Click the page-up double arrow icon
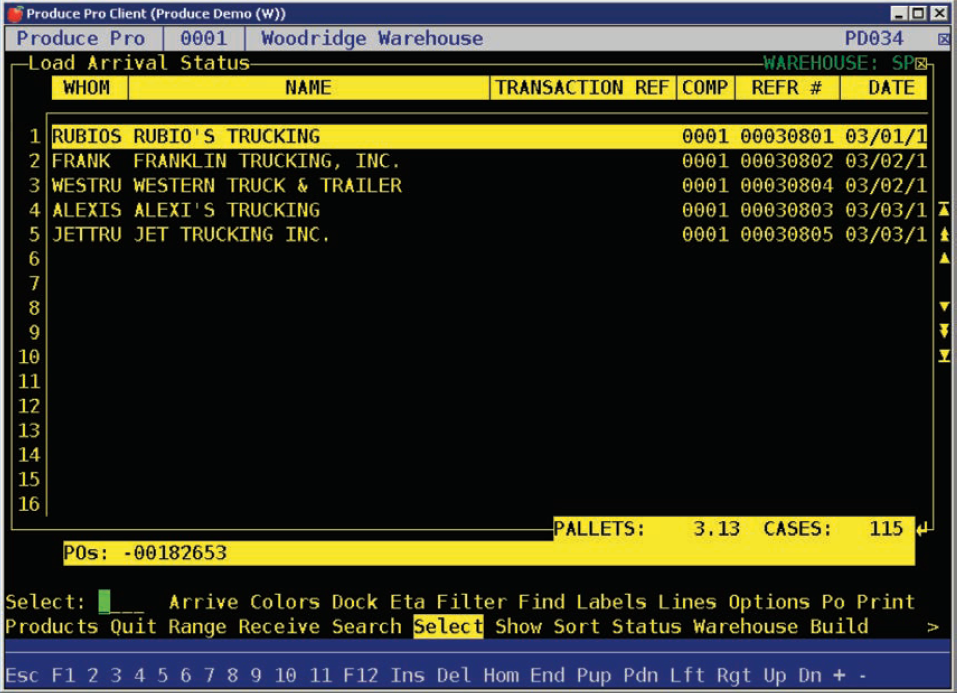The height and width of the screenshot is (693, 957). [x=944, y=235]
